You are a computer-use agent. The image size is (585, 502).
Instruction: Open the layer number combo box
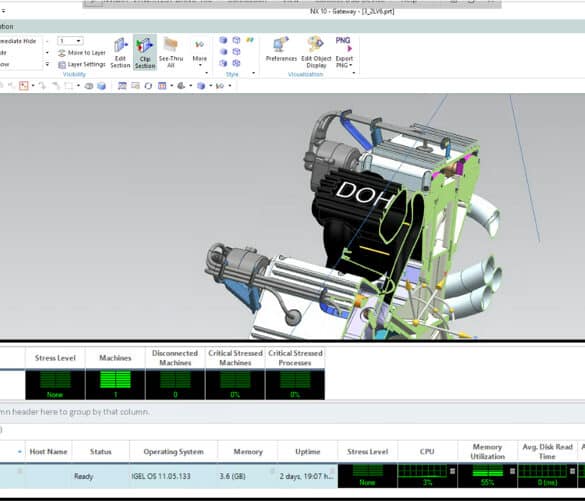tap(70, 41)
